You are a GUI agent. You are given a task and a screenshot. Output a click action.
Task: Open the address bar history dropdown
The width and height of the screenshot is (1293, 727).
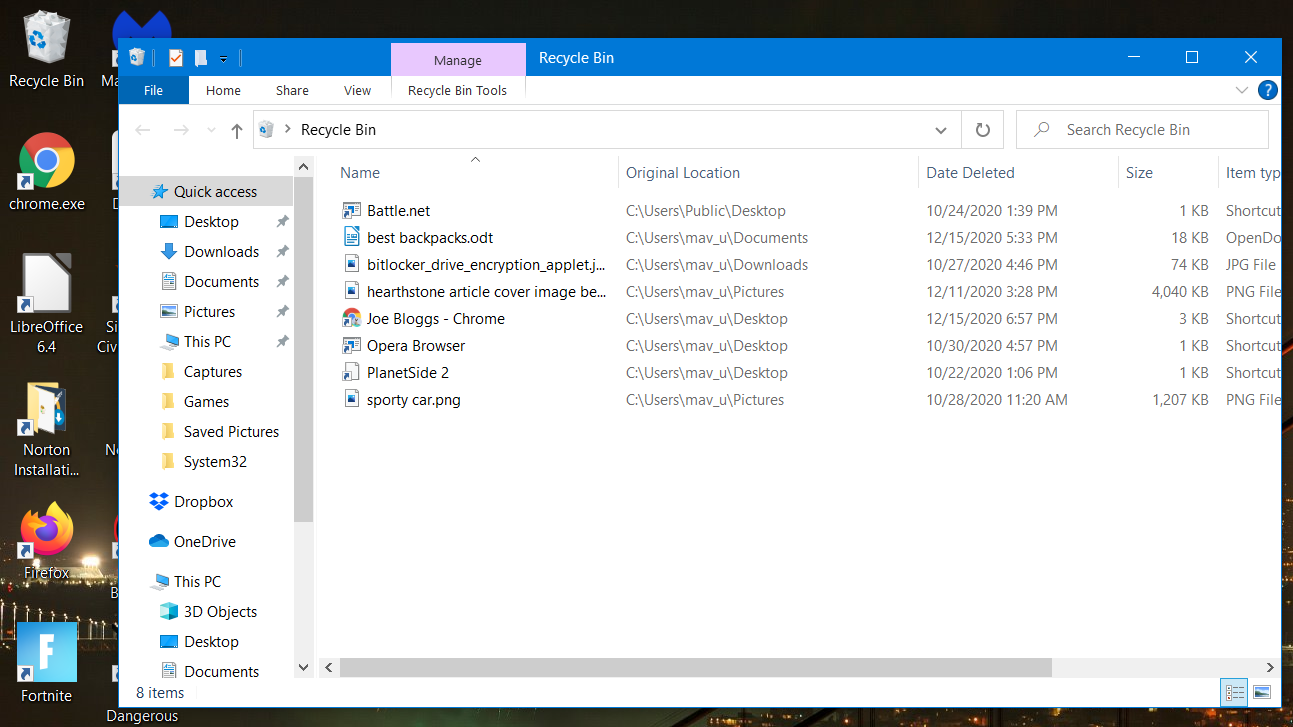coord(940,130)
